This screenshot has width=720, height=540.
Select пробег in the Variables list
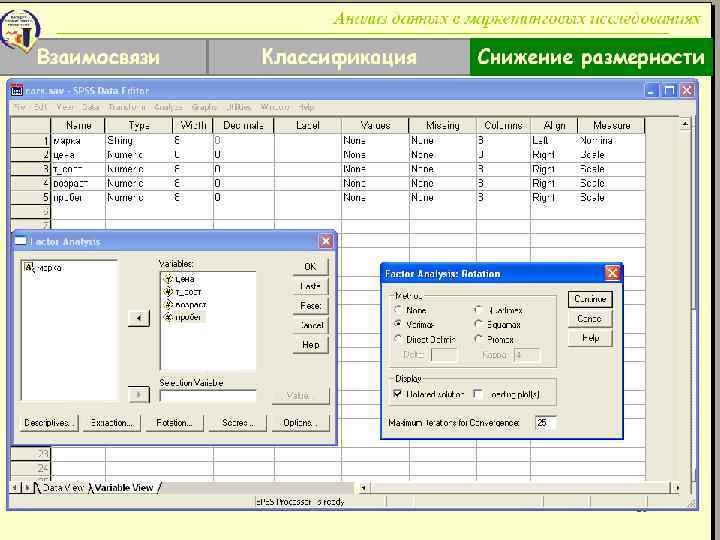pyautogui.click(x=183, y=317)
